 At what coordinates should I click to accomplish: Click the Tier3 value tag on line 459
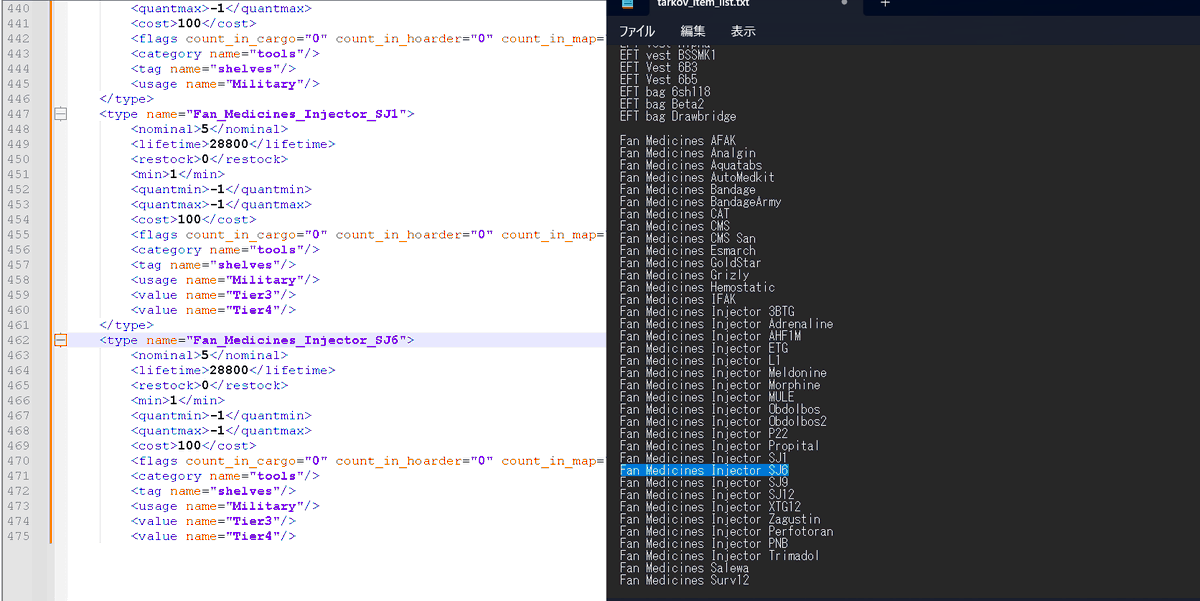pos(213,295)
